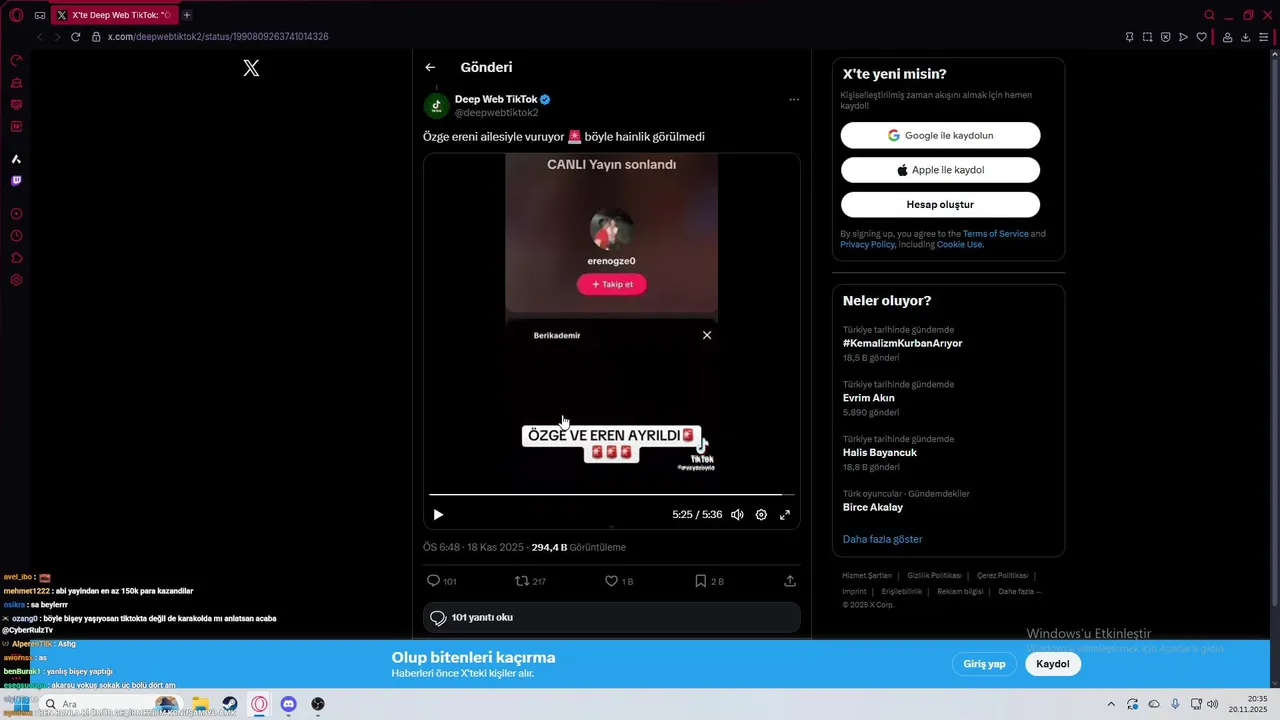The image size is (1280, 720).
Task: Like the post heart icon
Action: point(611,581)
